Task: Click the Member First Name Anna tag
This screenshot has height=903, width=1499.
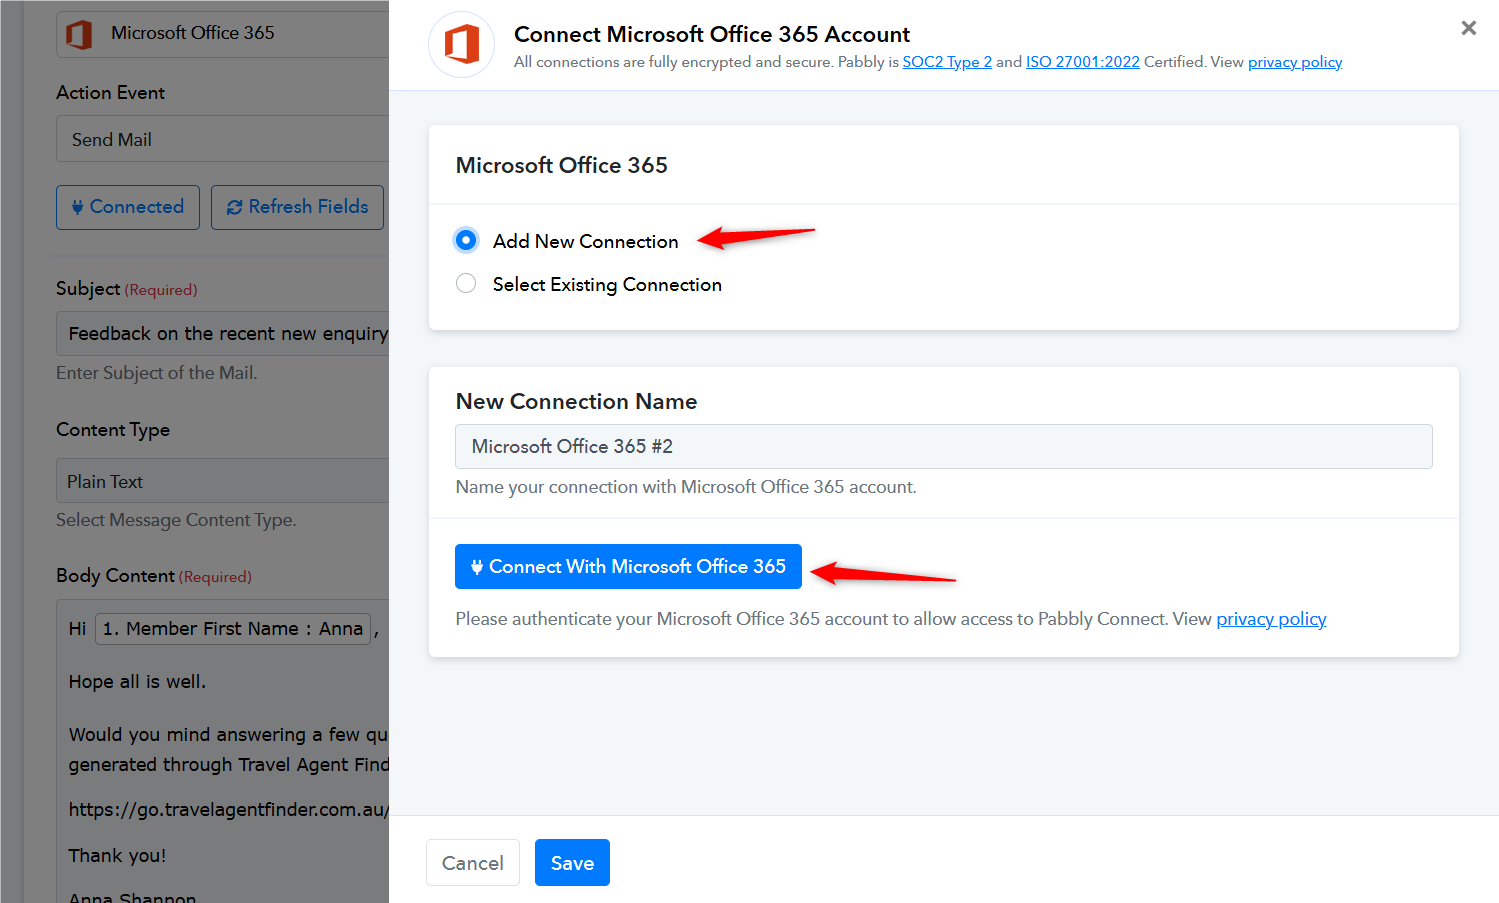Action: pos(233,629)
